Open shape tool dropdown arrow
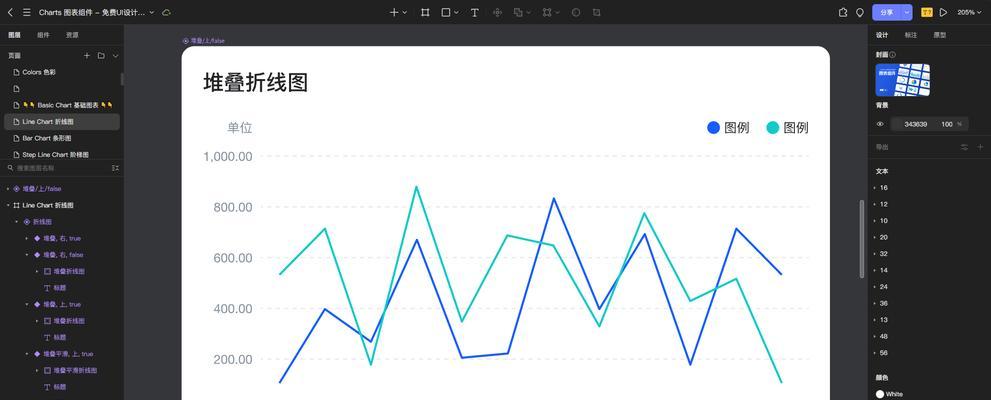Screen dimensions: 991x400 (x=456, y=12)
